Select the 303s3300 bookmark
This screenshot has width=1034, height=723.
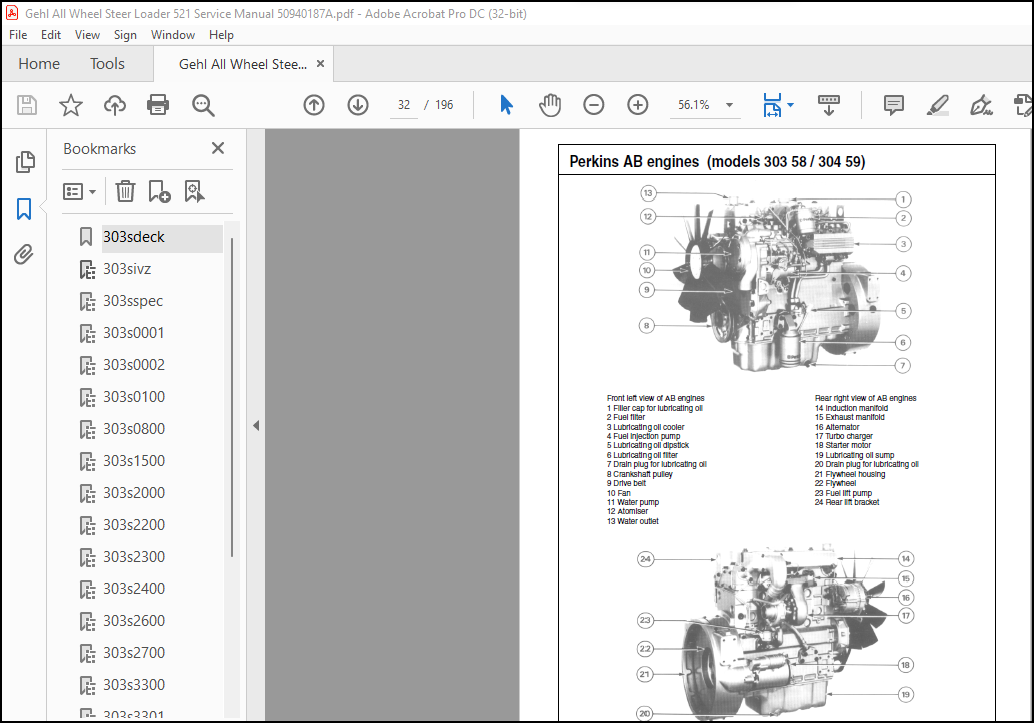pyautogui.click(x=134, y=685)
